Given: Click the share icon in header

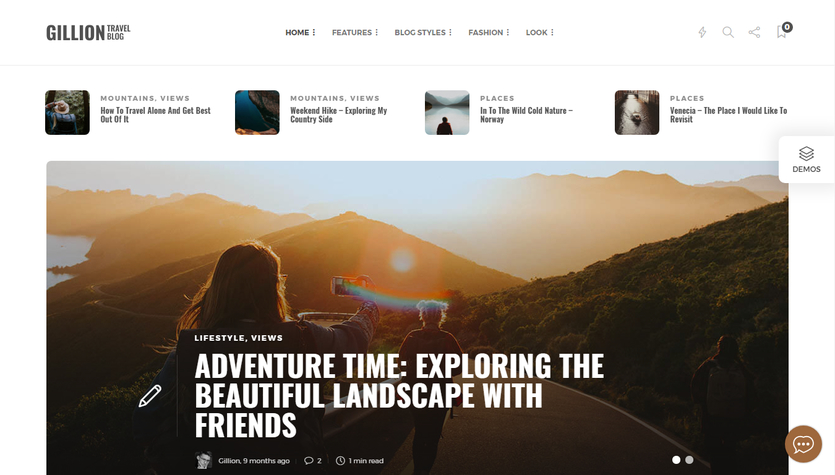Looking at the screenshot, I should click(x=754, y=32).
